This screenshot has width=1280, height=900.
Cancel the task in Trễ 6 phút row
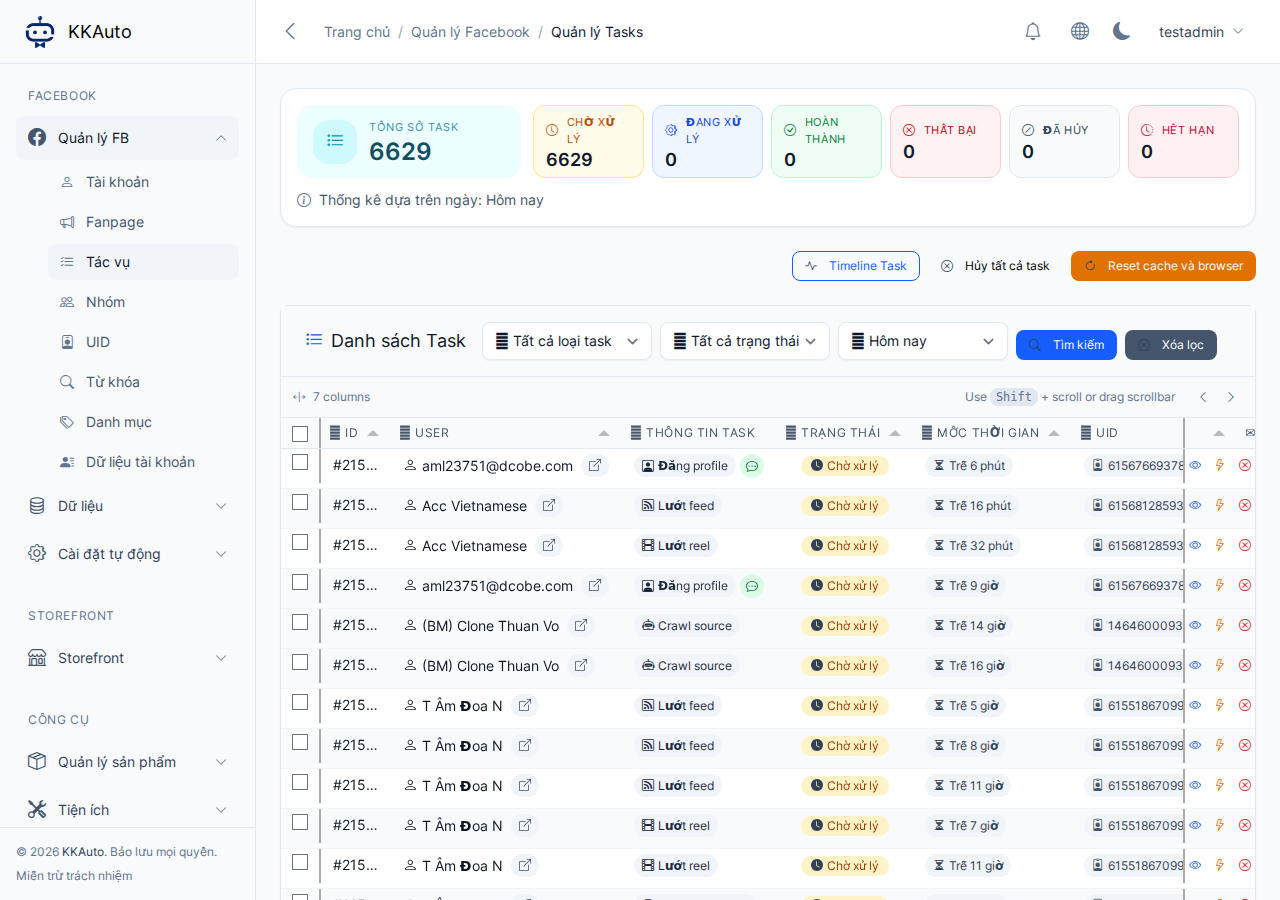point(1245,465)
